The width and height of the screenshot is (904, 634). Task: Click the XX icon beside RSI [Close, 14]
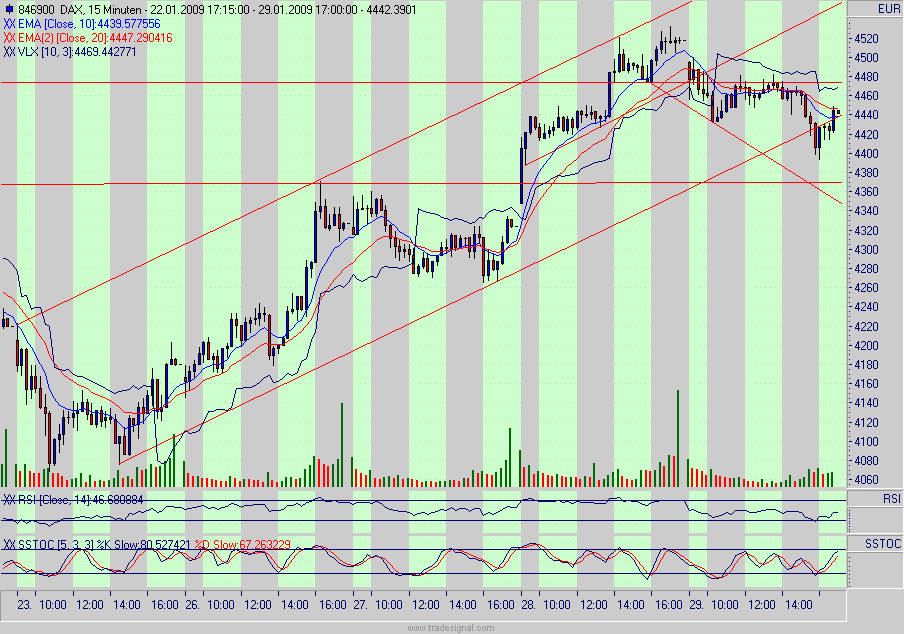click(x=10, y=497)
